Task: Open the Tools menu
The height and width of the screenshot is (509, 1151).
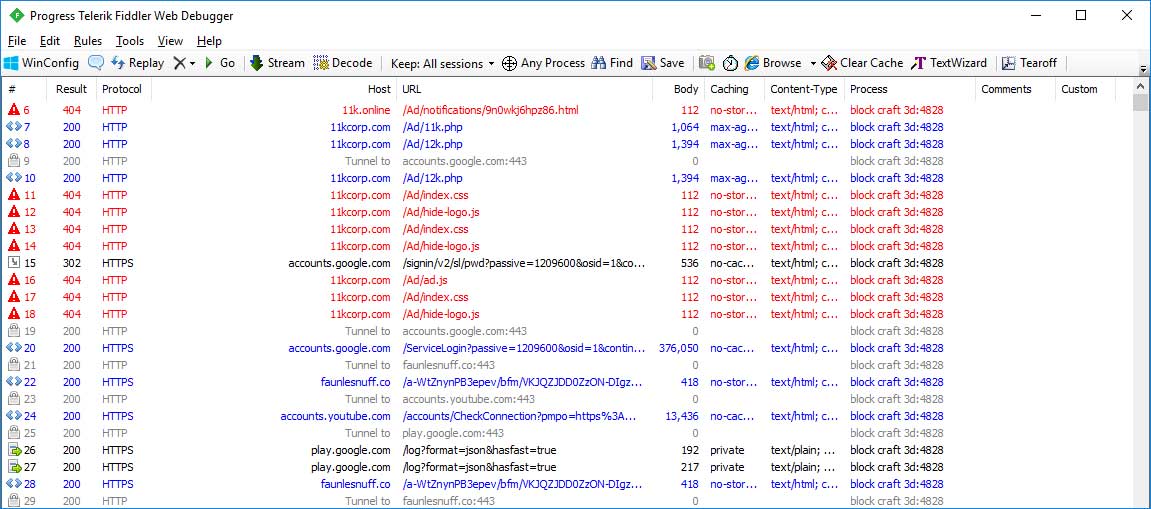Action: tap(130, 41)
